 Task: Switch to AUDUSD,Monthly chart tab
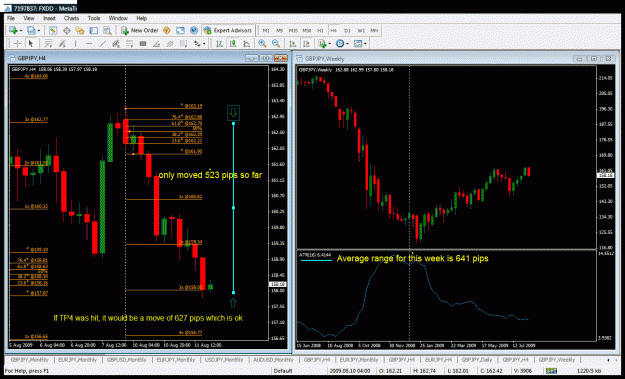click(x=273, y=360)
